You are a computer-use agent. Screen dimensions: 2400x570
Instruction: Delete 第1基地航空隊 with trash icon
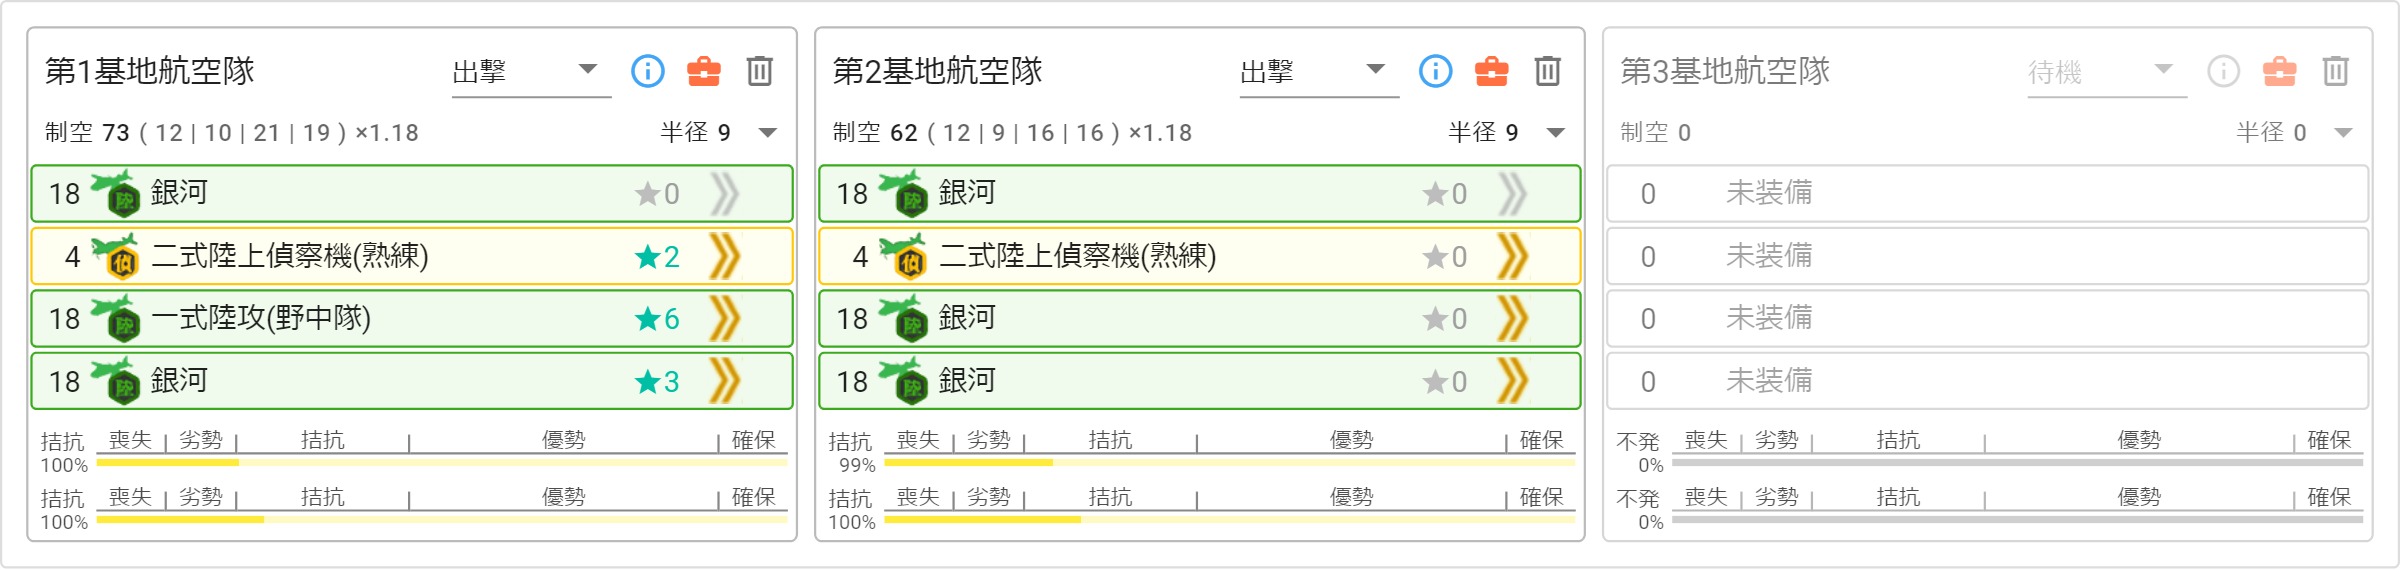pyautogui.click(x=760, y=71)
